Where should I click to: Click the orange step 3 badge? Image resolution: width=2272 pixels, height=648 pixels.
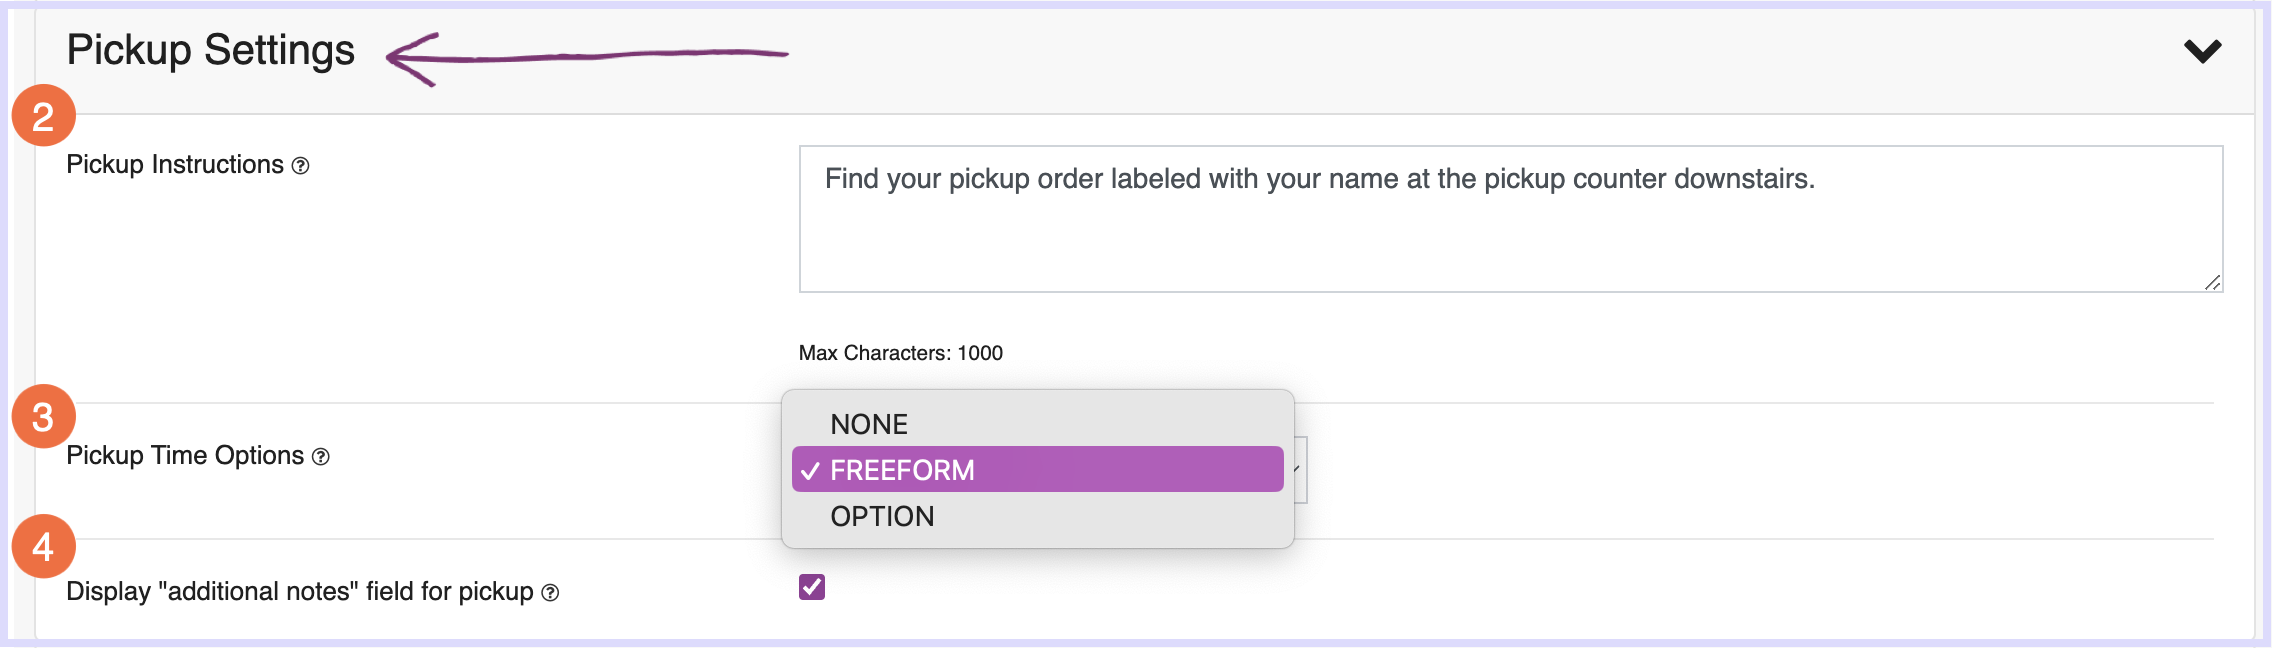tap(43, 416)
